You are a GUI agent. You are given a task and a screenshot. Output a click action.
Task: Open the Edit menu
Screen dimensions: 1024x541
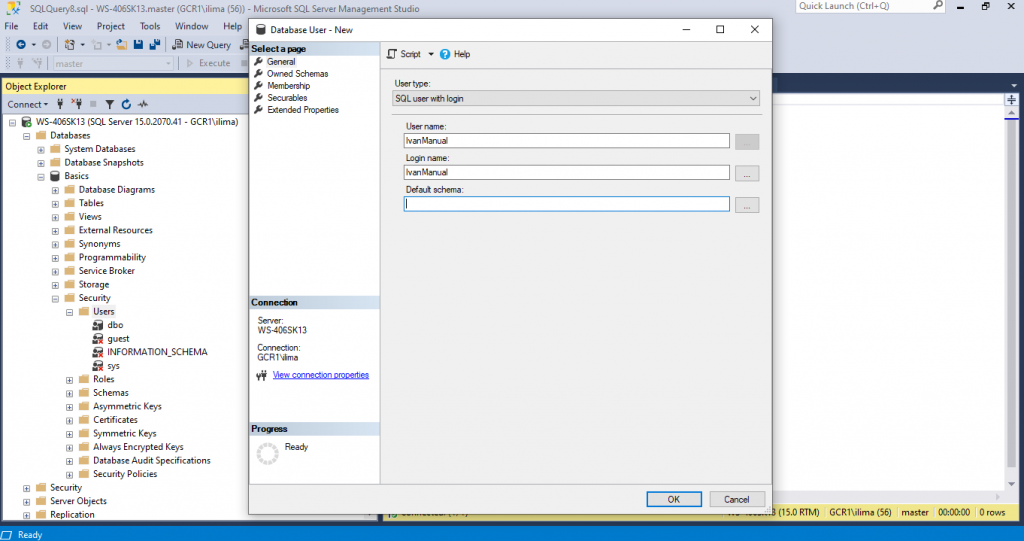pos(40,26)
